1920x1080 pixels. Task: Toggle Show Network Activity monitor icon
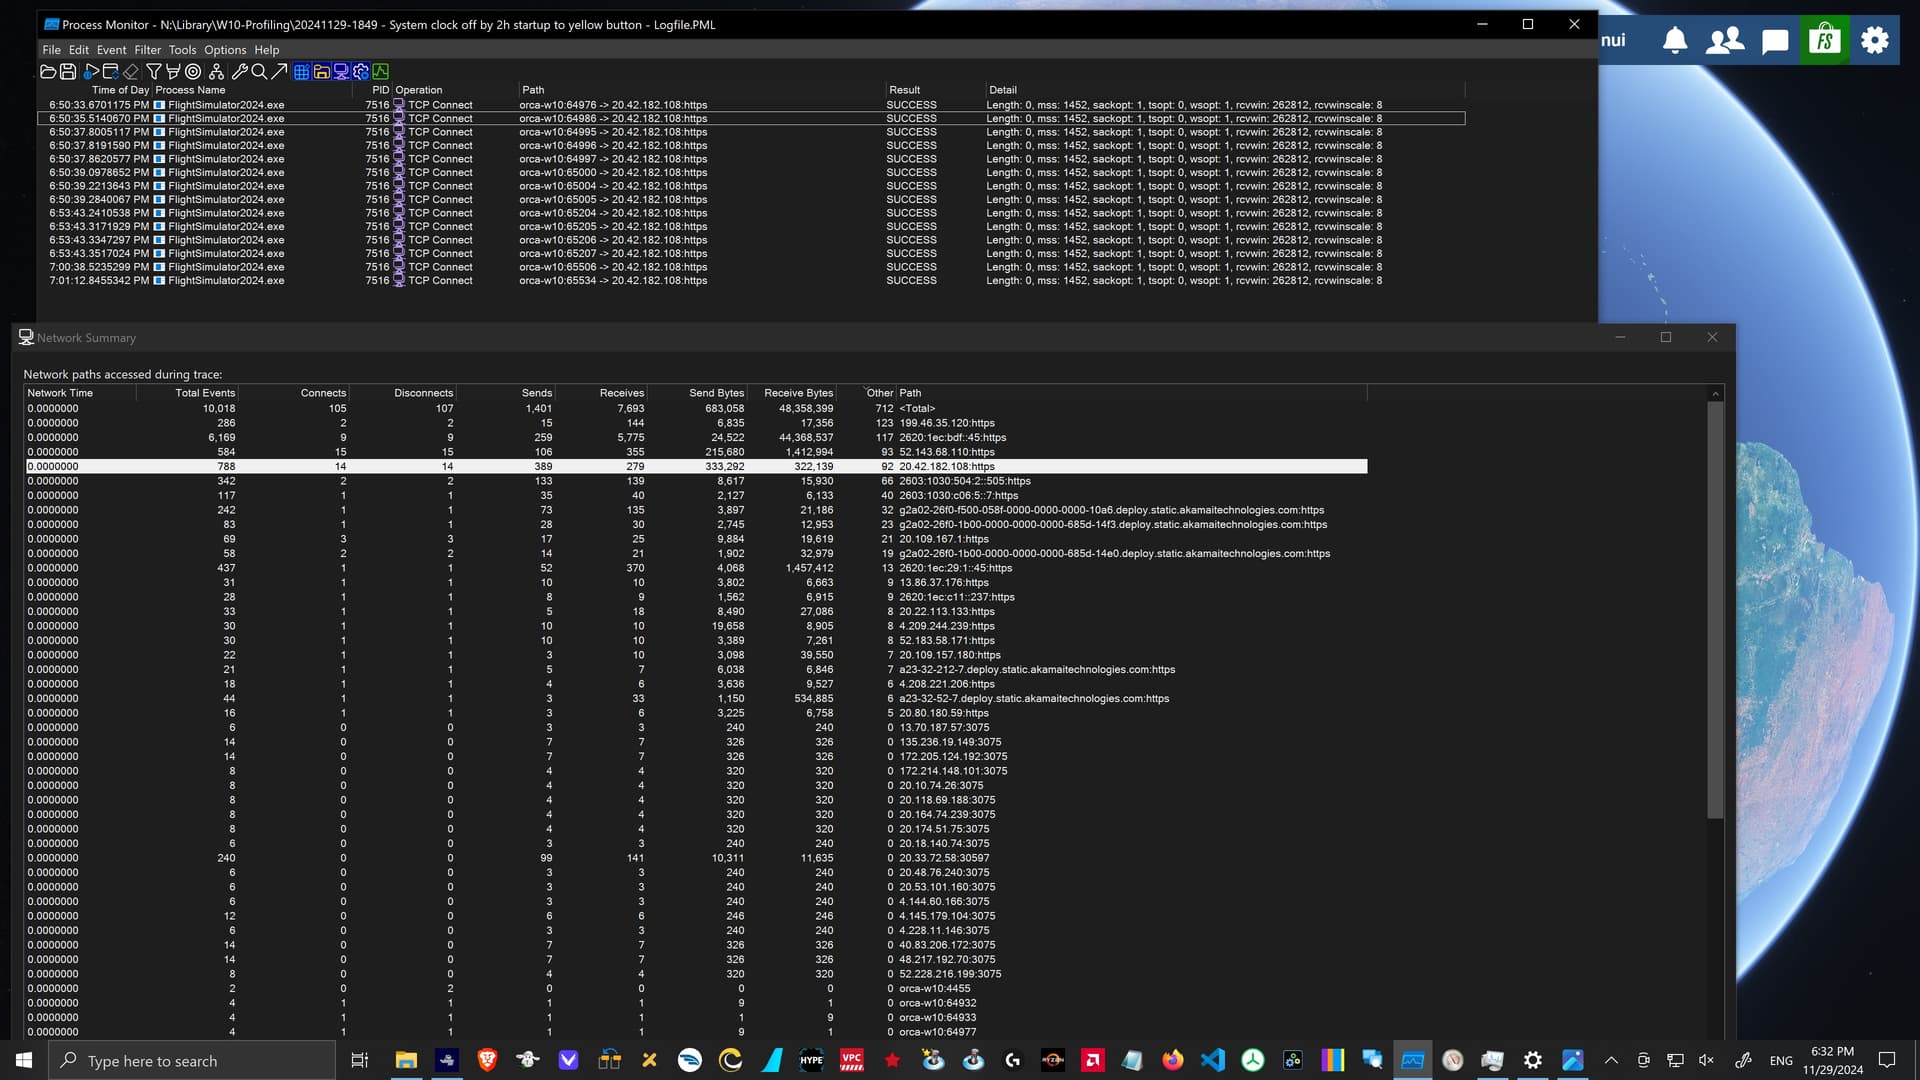tap(341, 71)
